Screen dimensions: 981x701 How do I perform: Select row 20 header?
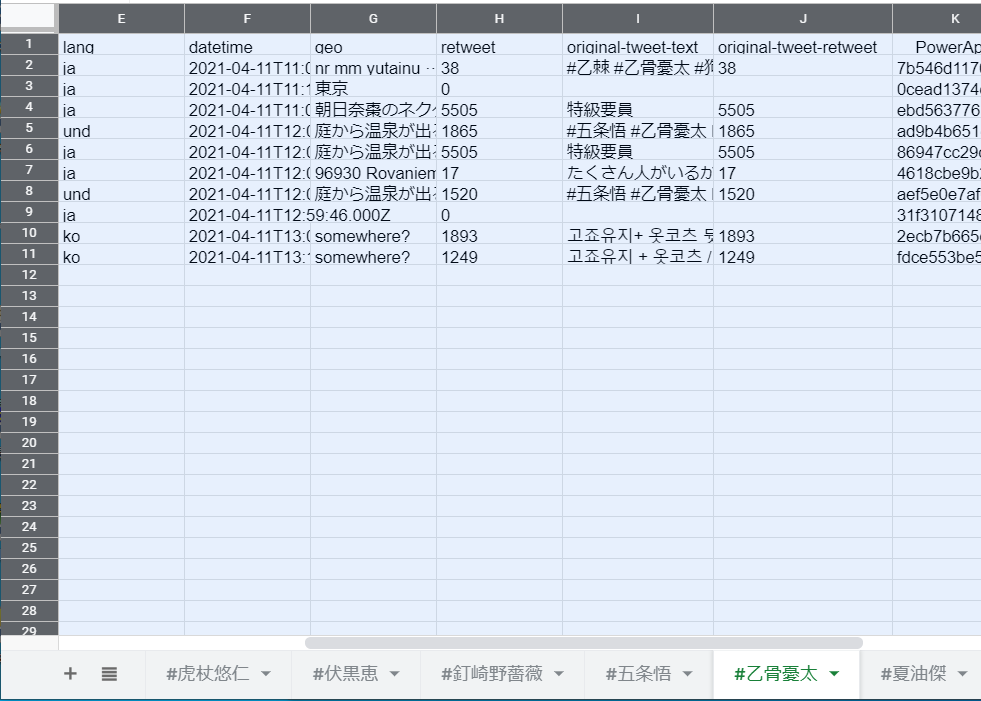[29, 443]
